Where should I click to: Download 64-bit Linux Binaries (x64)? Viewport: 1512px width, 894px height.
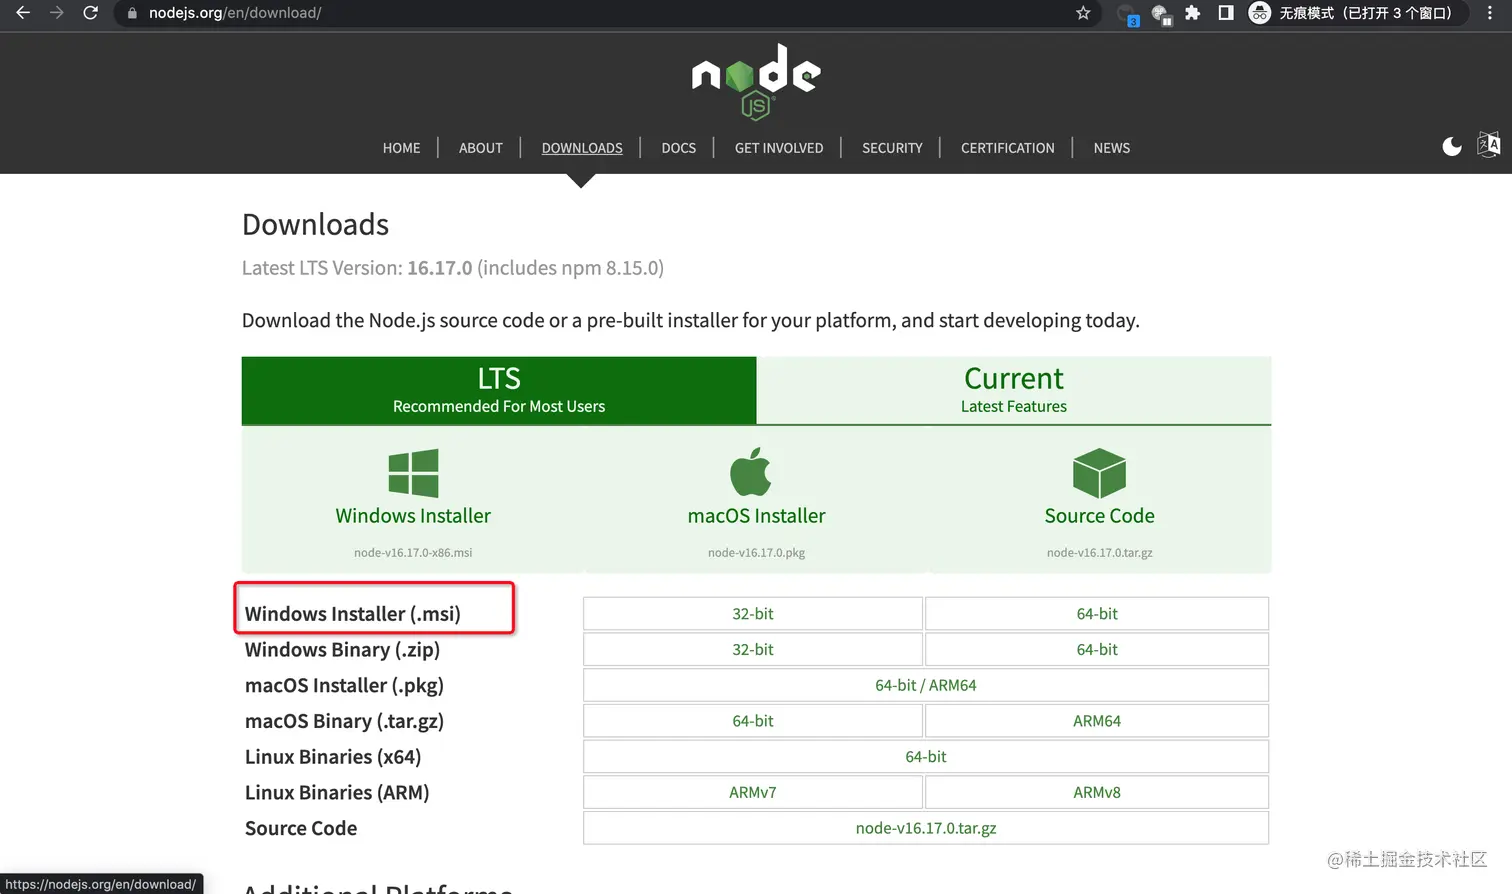click(x=926, y=757)
